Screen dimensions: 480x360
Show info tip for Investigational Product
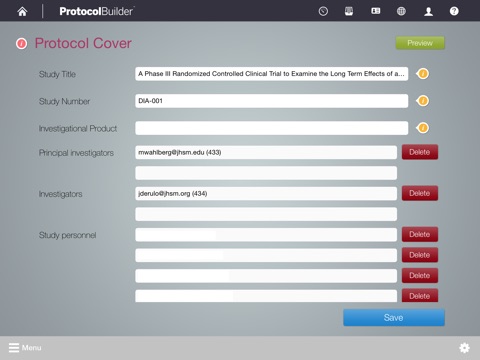click(x=423, y=128)
